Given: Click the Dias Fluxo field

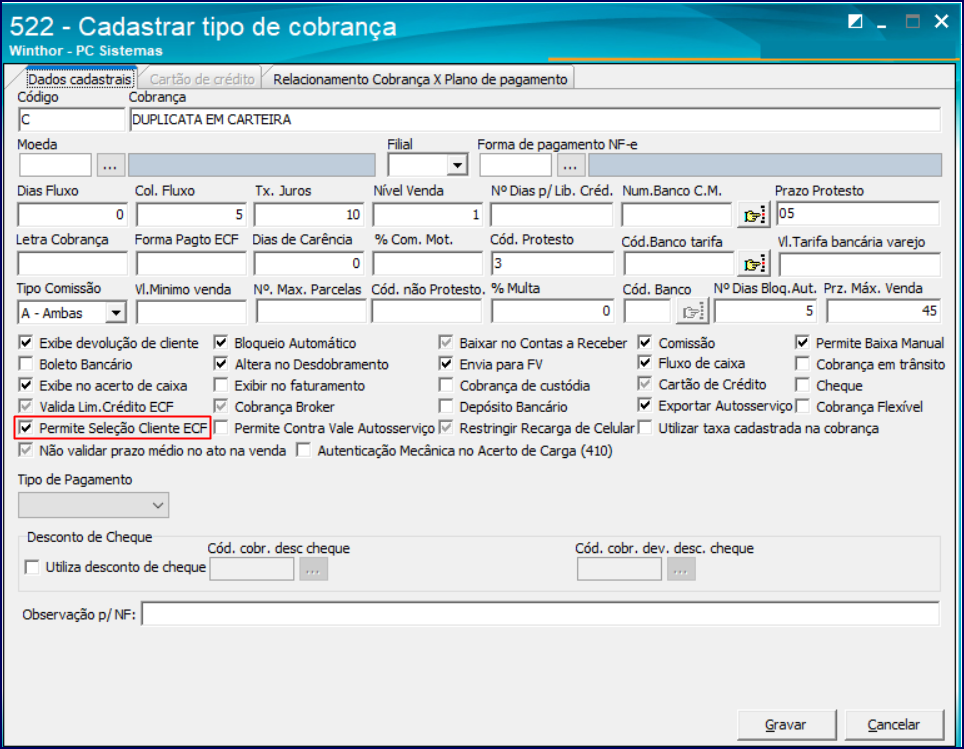Looking at the screenshot, I should [72, 215].
